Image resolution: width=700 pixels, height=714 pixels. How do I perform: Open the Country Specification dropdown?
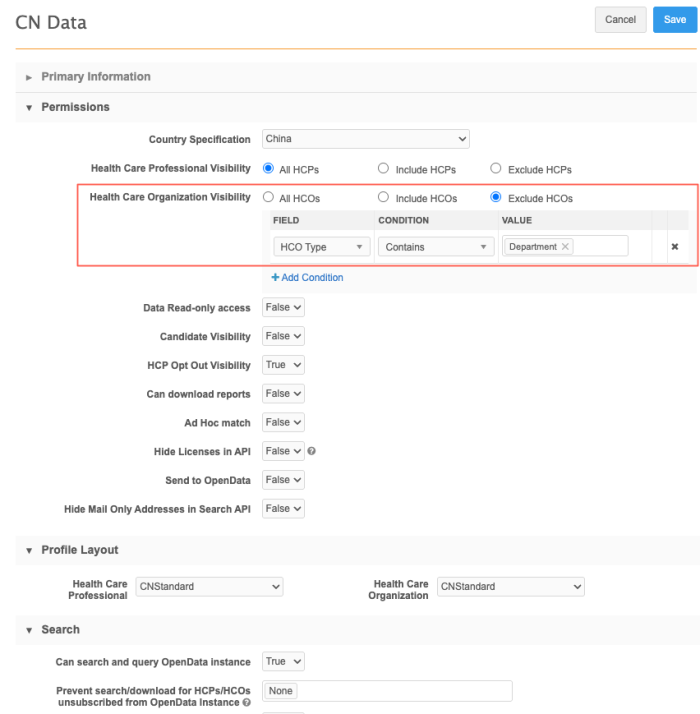coord(365,139)
